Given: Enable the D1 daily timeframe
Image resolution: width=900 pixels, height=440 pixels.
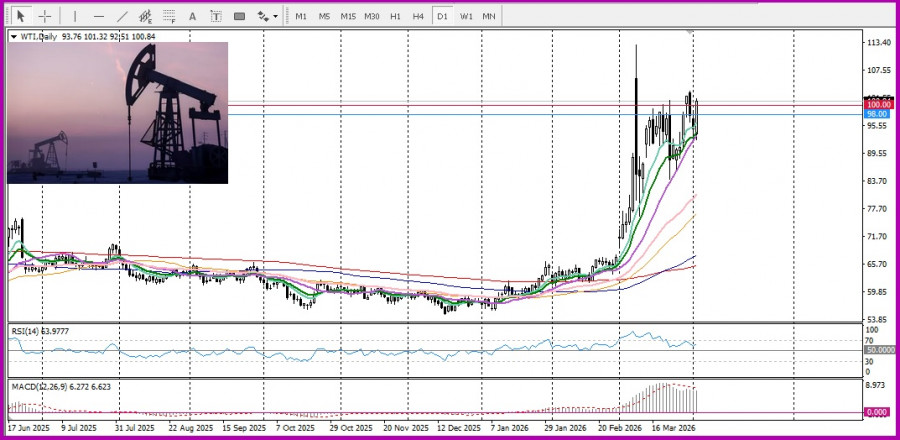Looking at the screenshot, I should (441, 16).
